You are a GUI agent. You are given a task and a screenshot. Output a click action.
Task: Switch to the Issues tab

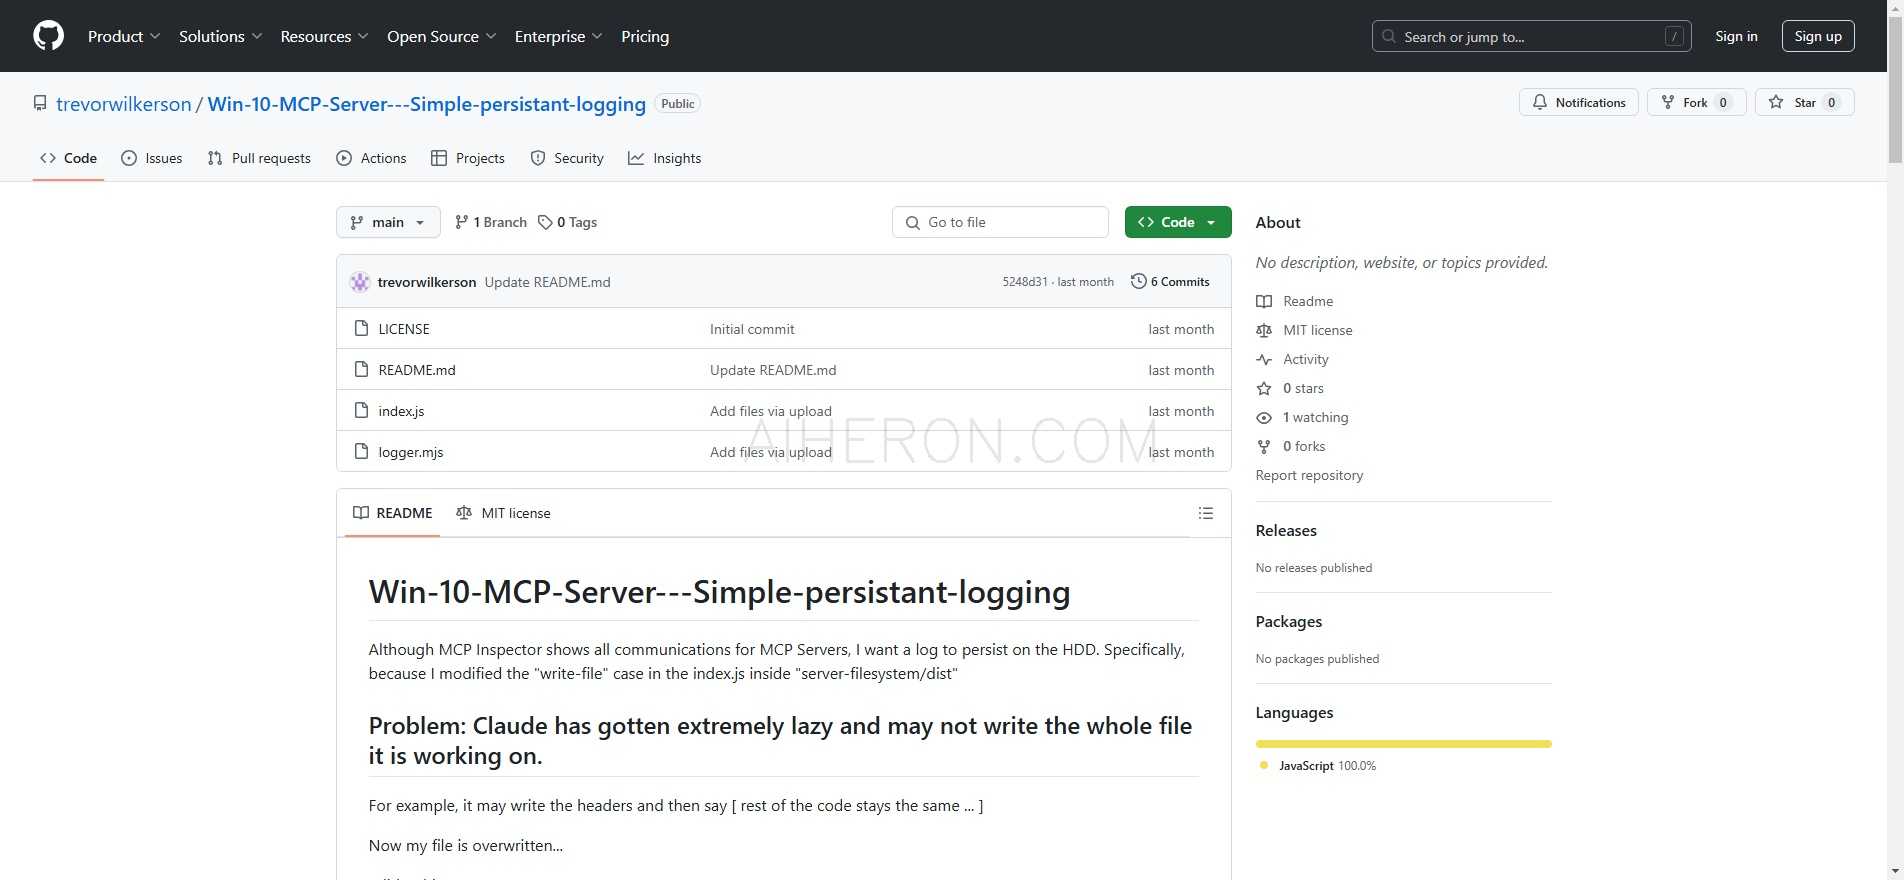pyautogui.click(x=152, y=158)
